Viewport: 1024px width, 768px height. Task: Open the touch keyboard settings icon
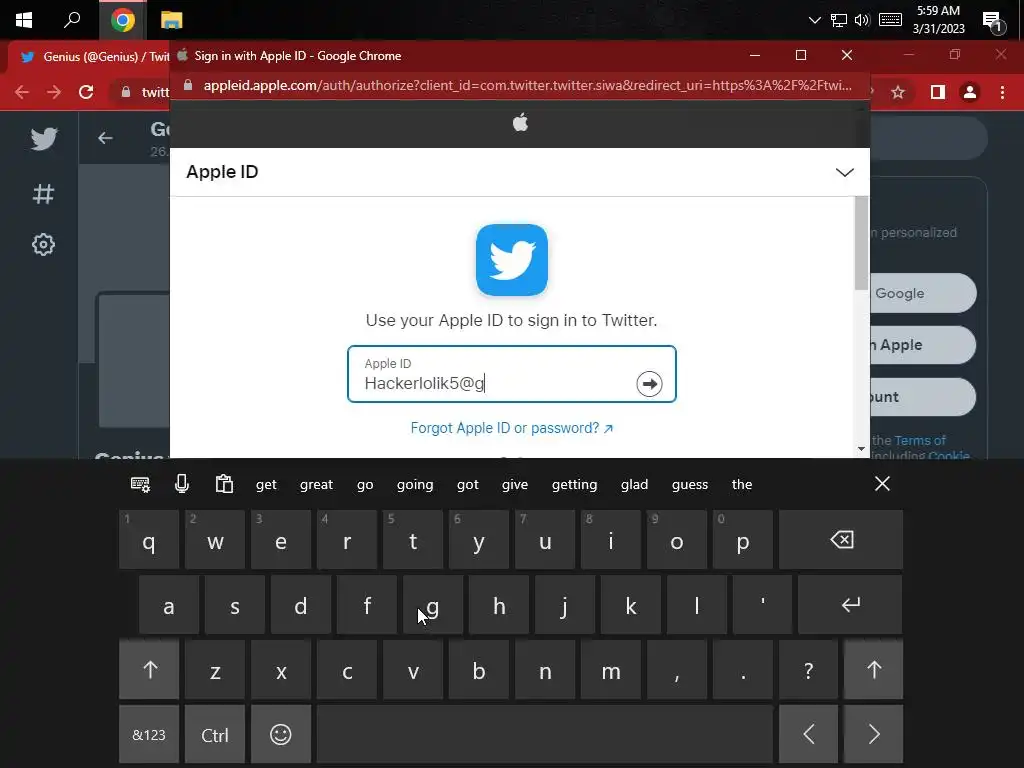[x=140, y=485]
